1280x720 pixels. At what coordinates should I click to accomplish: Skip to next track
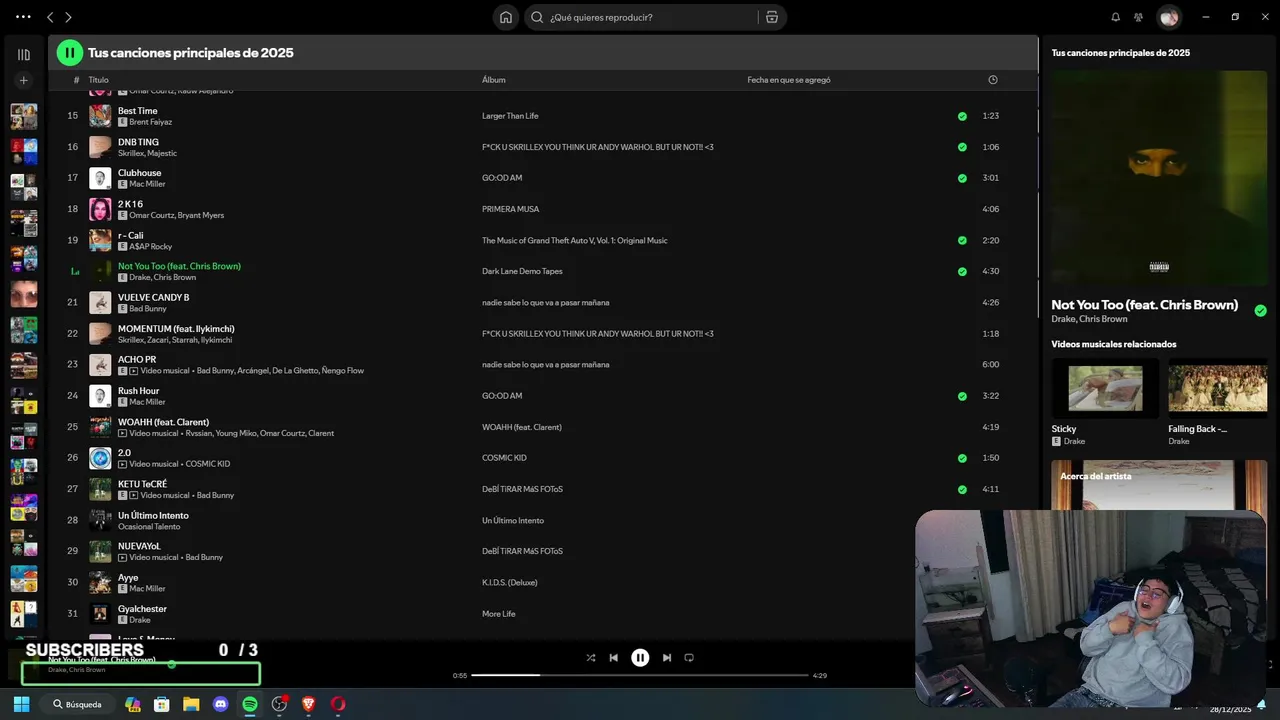[x=667, y=658]
